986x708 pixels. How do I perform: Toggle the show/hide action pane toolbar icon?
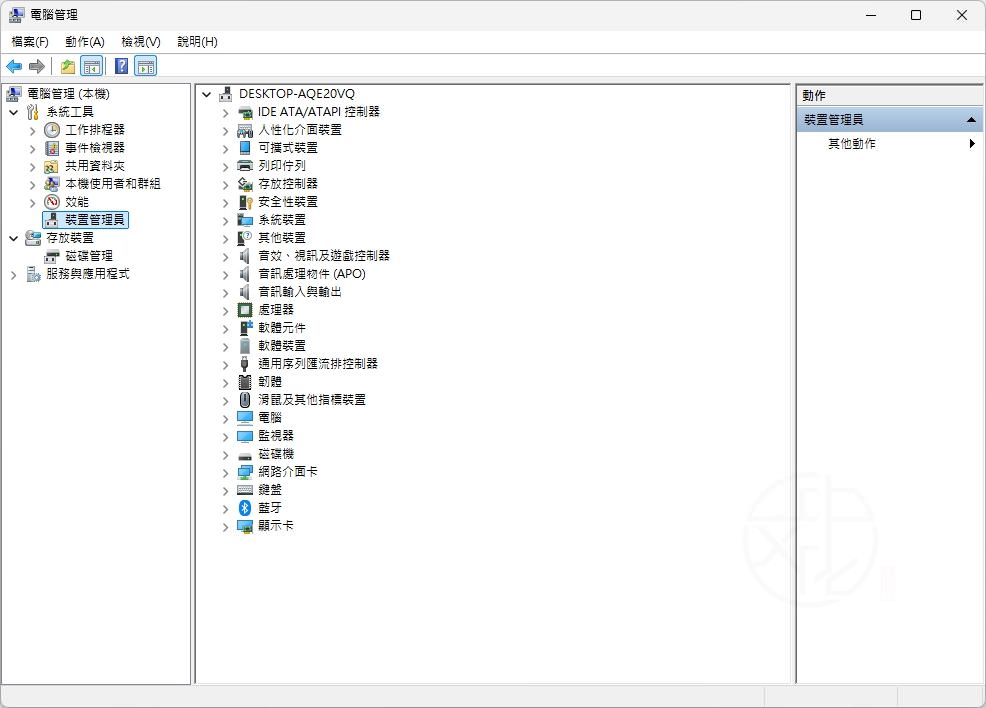[146, 66]
